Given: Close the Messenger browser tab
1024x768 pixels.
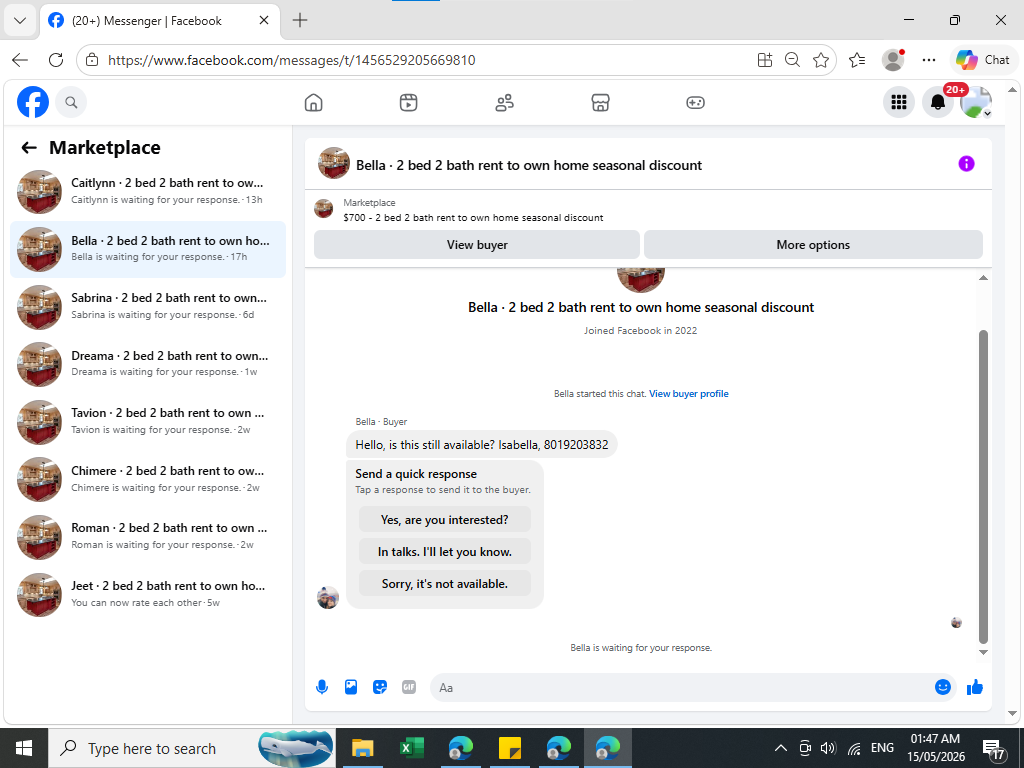Looking at the screenshot, I should [x=264, y=20].
